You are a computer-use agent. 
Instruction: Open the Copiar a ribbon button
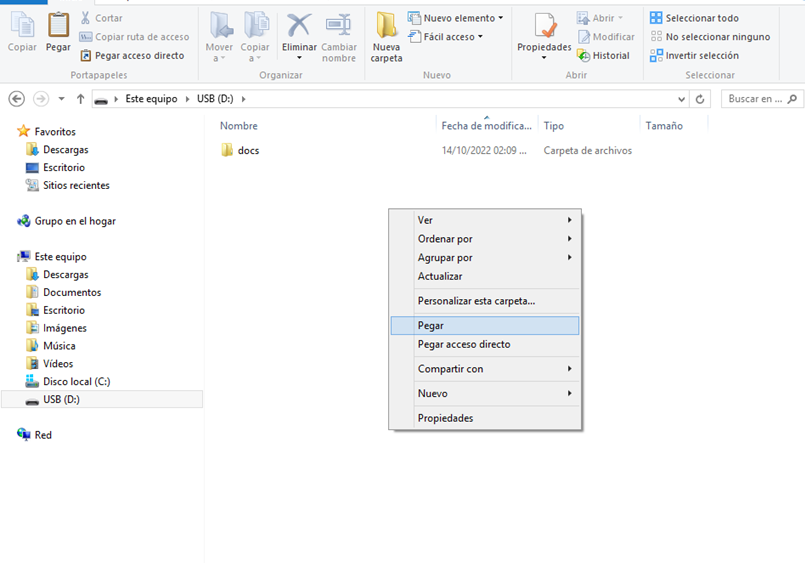click(x=255, y=37)
